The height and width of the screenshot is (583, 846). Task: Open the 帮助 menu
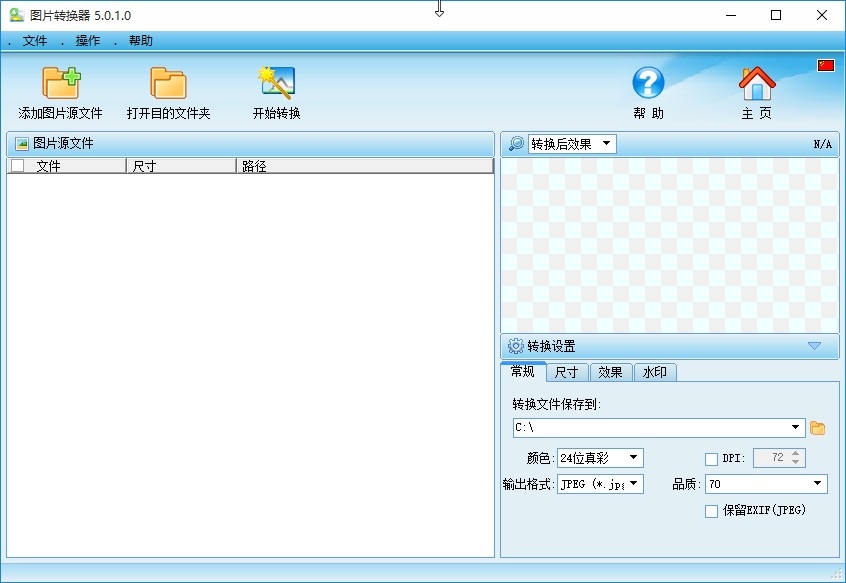(140, 40)
